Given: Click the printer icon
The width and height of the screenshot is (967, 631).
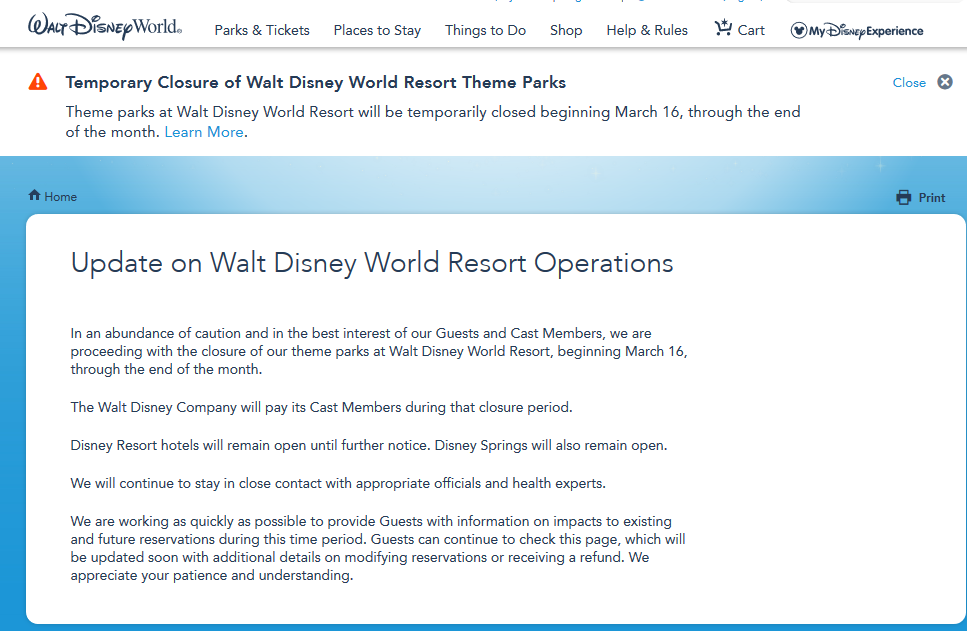Looking at the screenshot, I should point(903,197).
